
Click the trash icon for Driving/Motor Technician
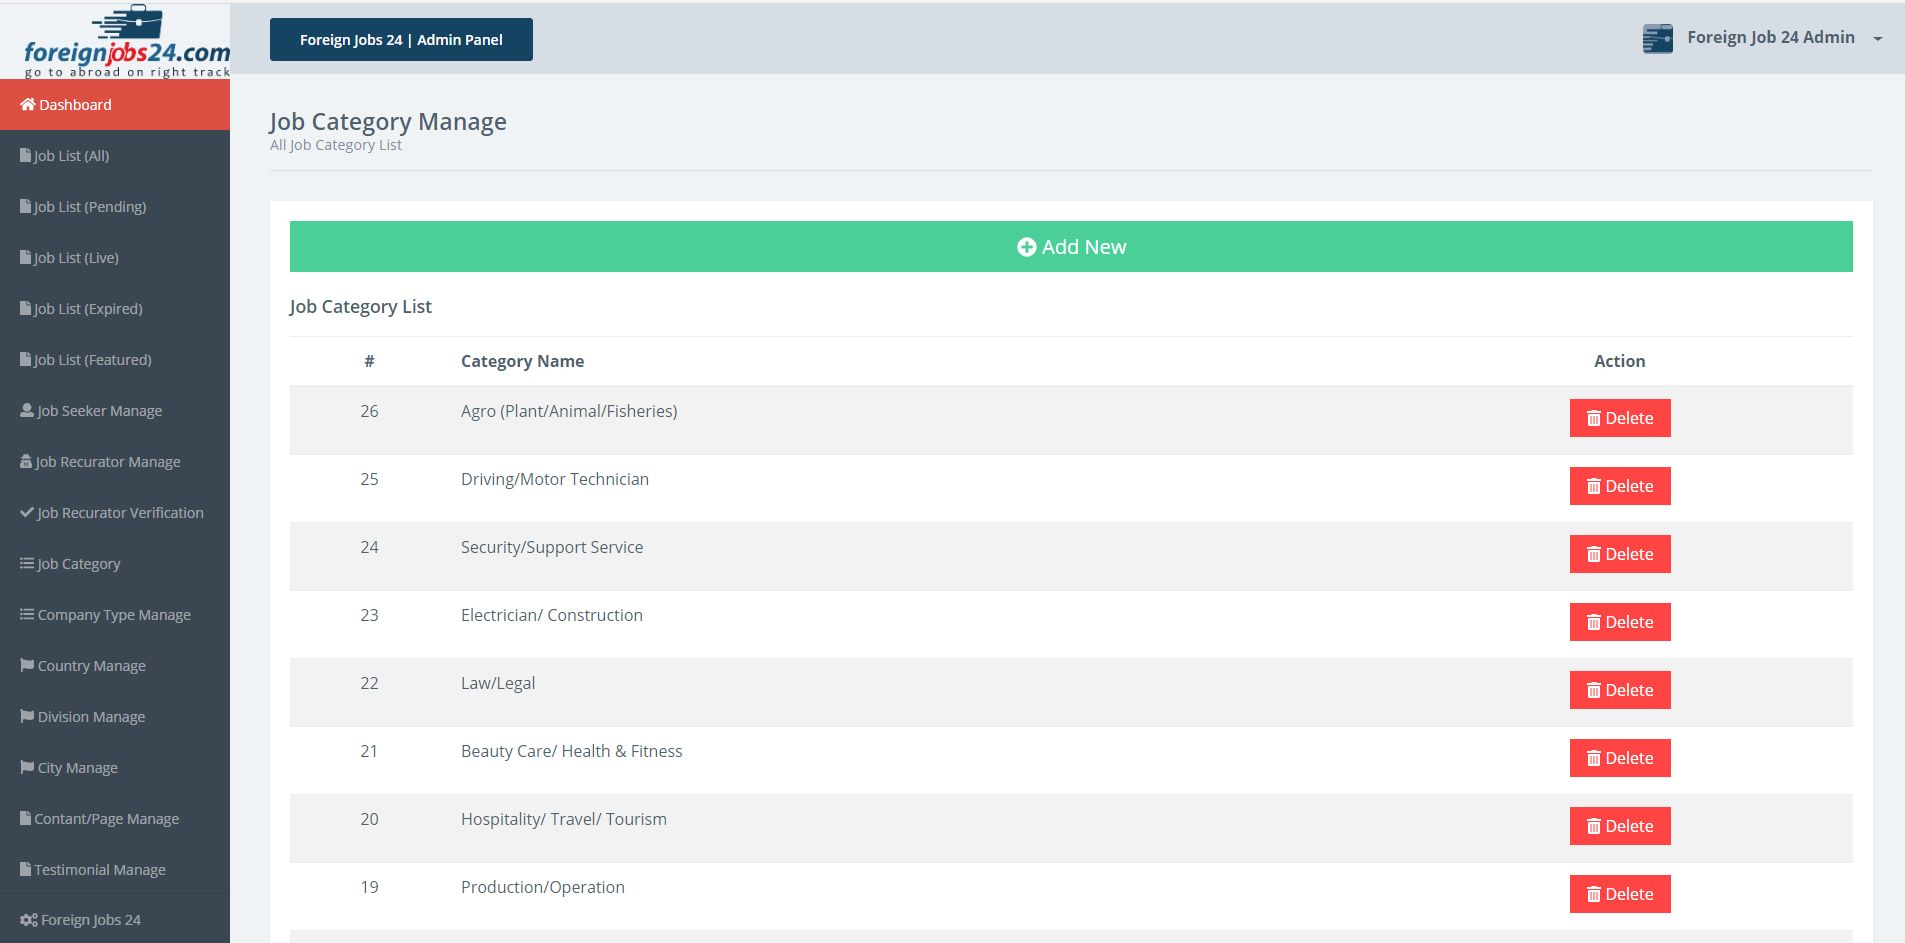[1594, 486]
